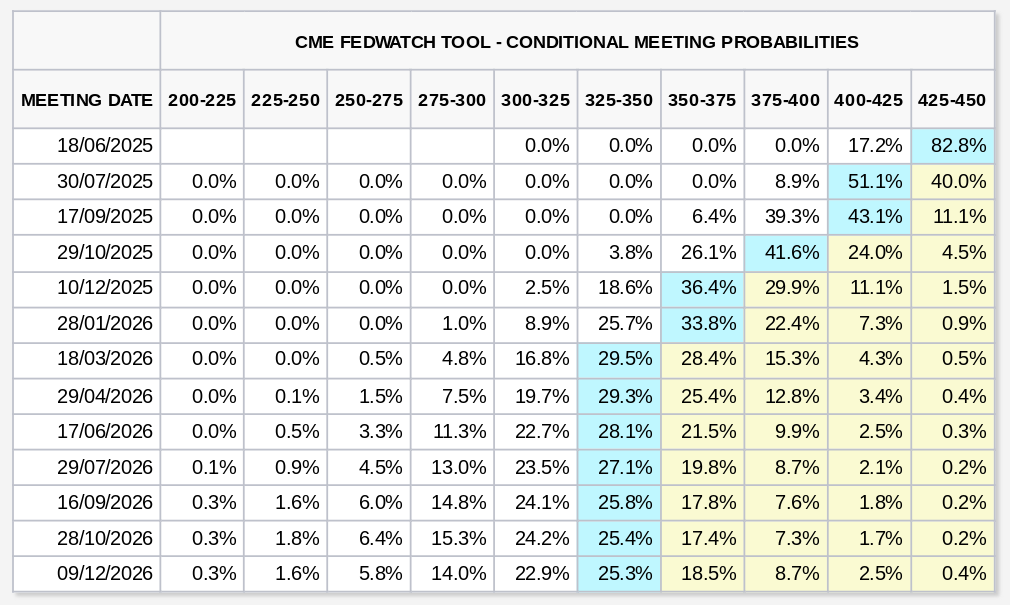The width and height of the screenshot is (1010, 605).
Task: Select the 36.4% cell for 10/12/2025
Action: point(702,288)
